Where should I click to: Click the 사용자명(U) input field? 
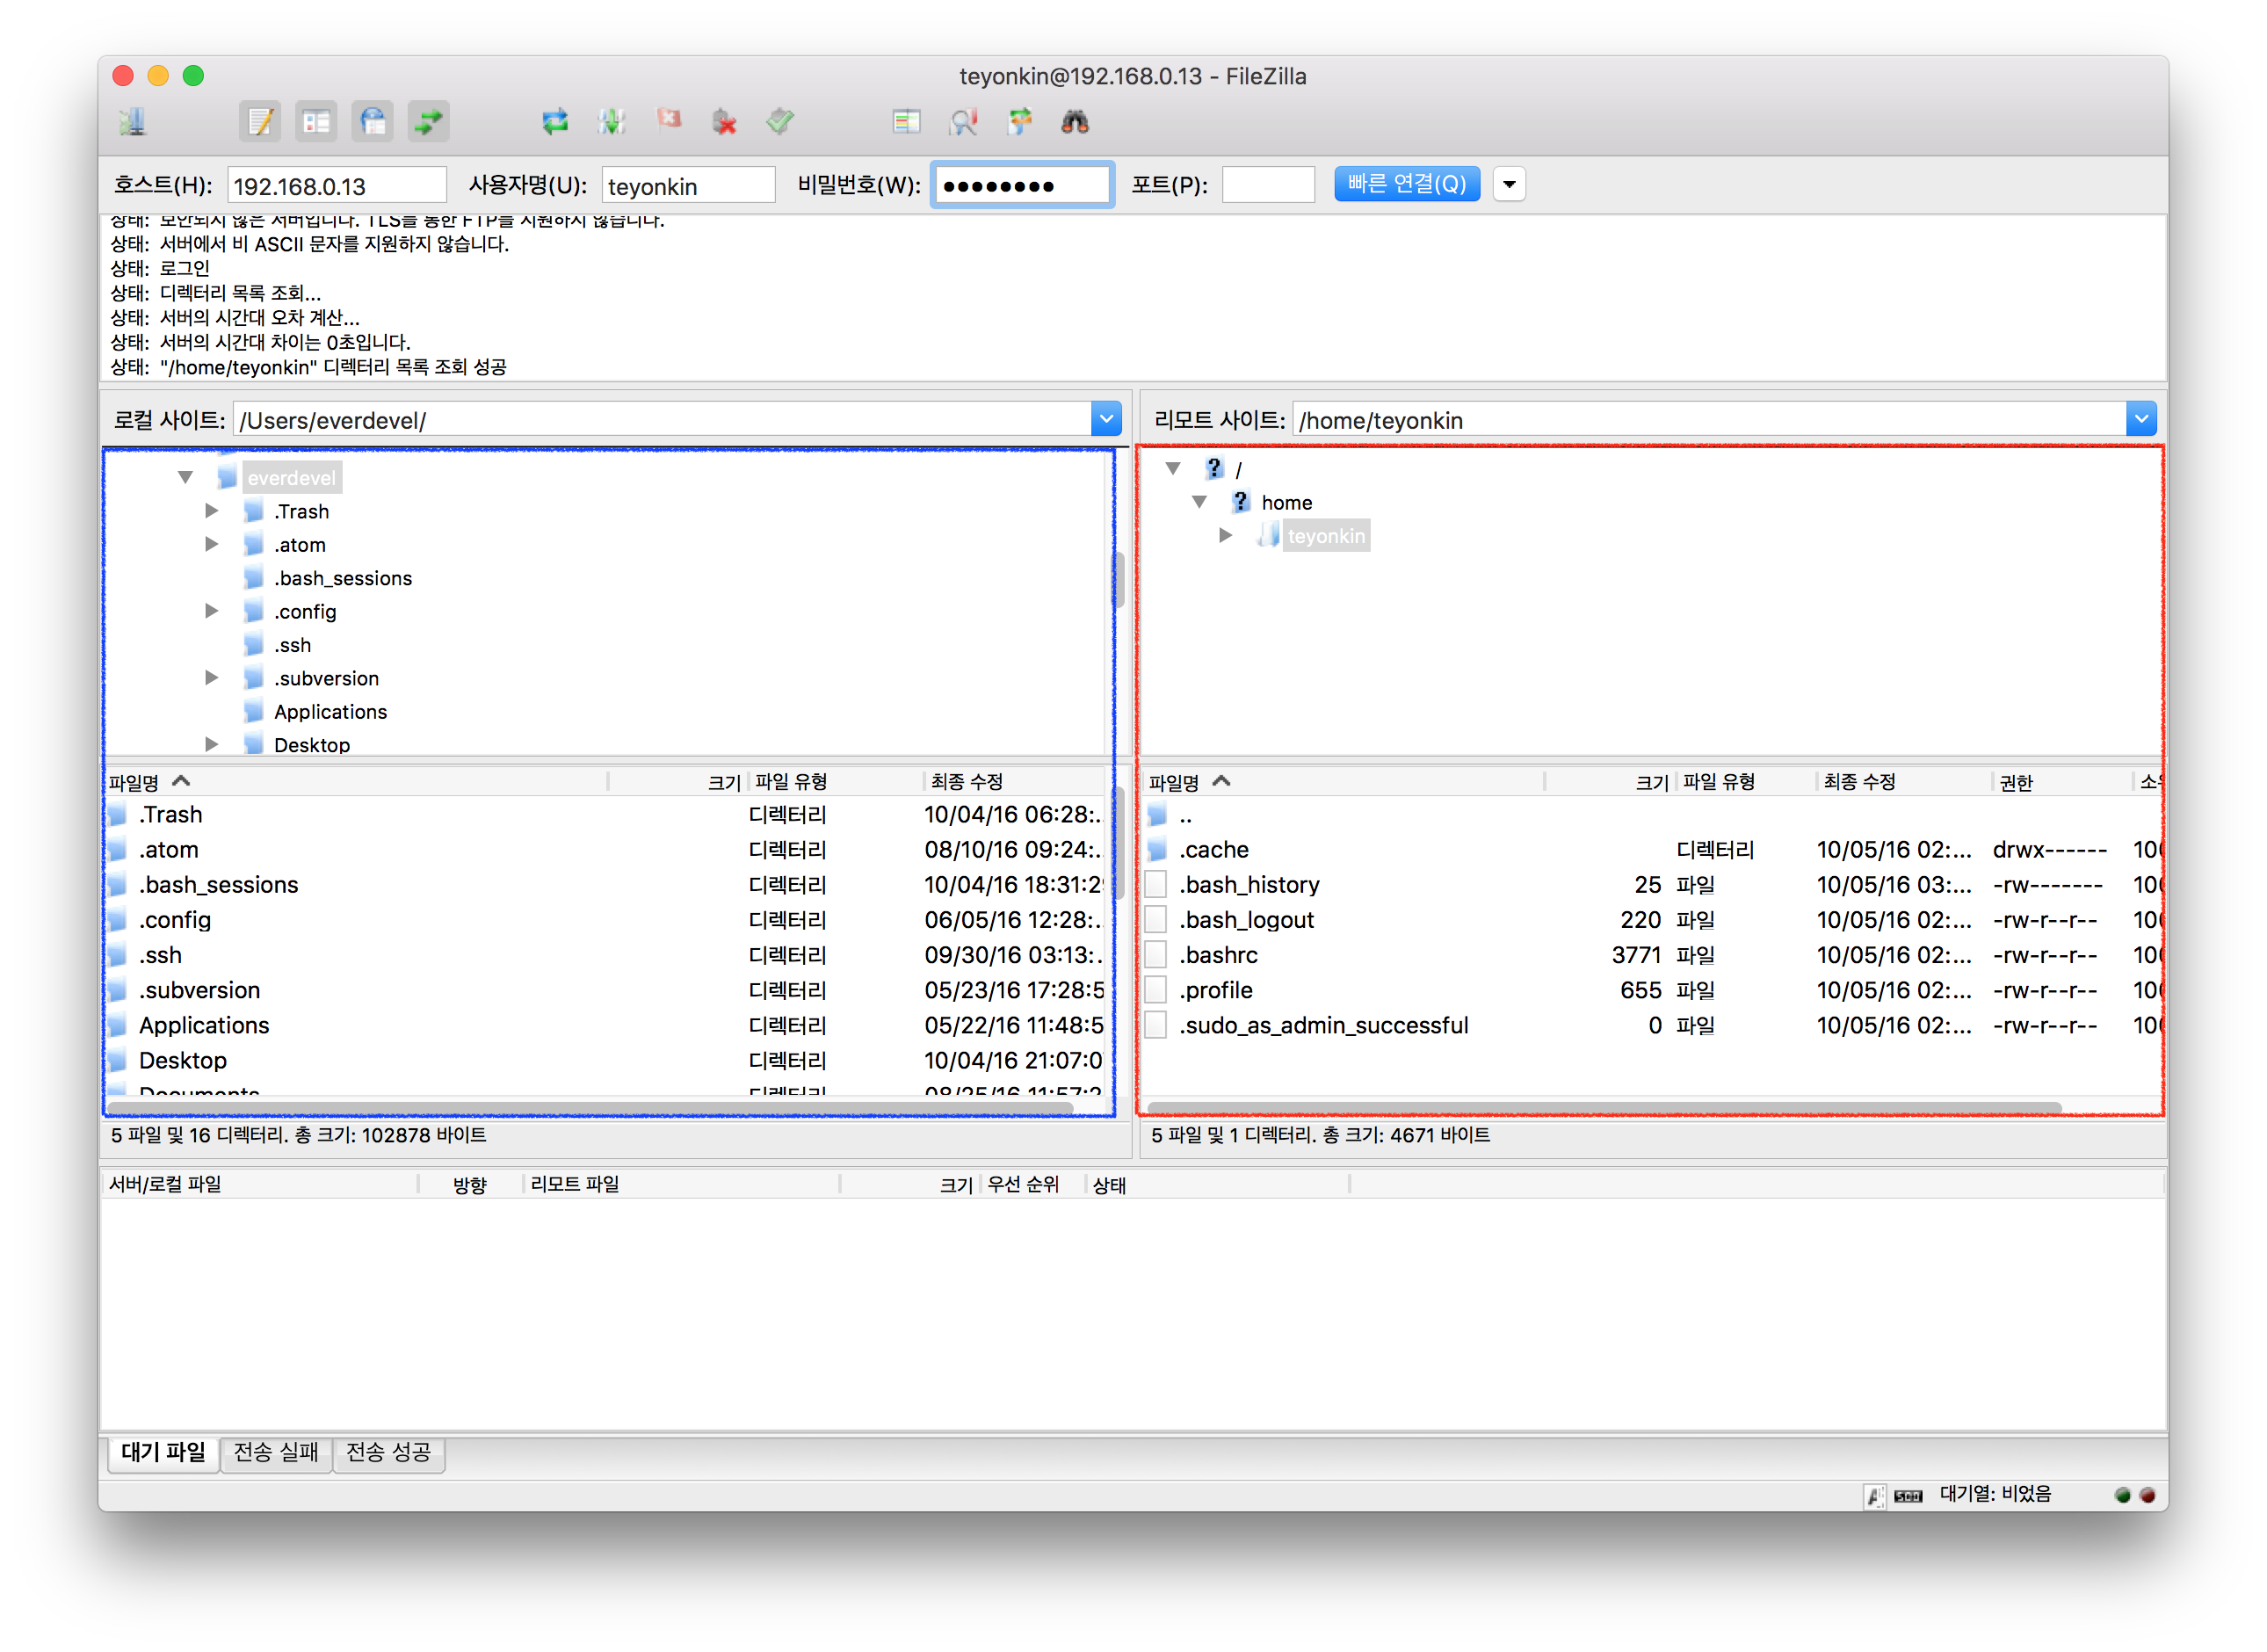click(688, 185)
